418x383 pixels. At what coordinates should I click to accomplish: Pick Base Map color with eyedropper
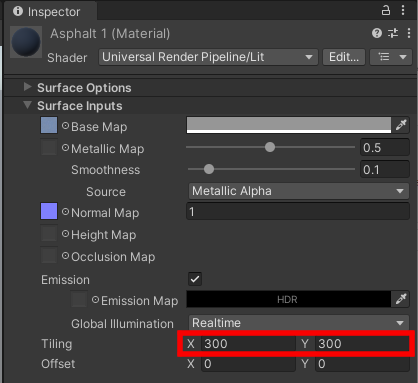pos(401,125)
